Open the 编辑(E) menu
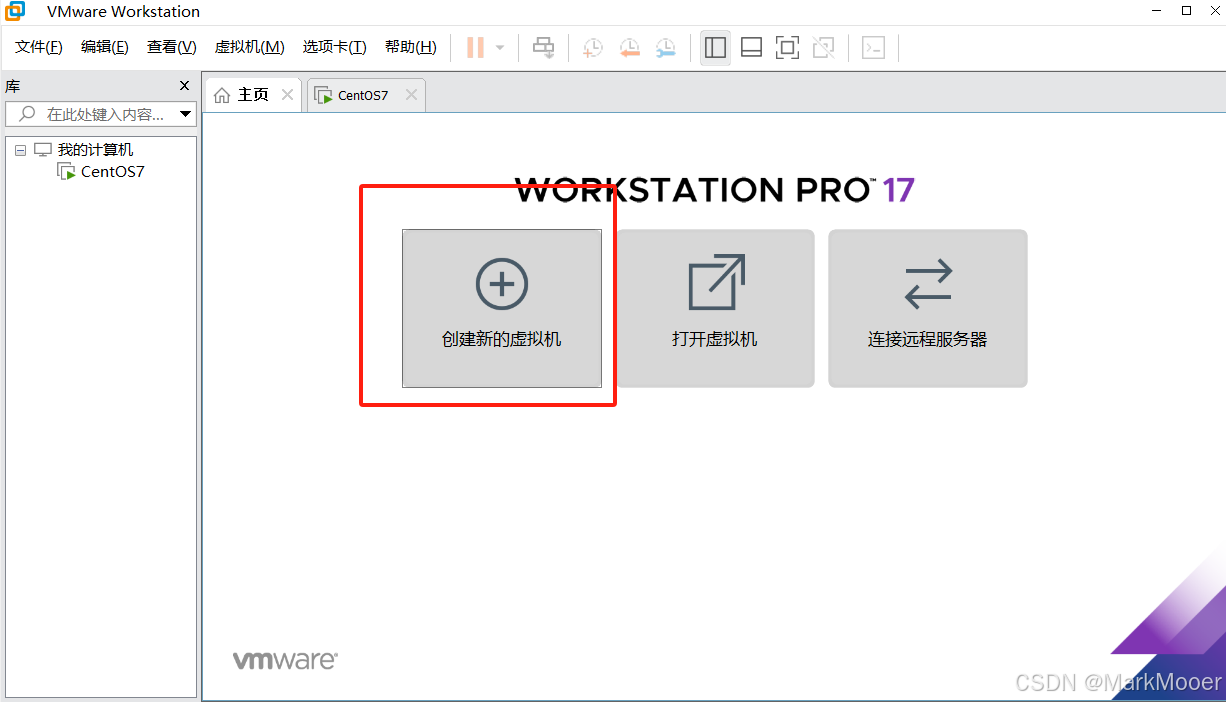The height and width of the screenshot is (702, 1226). pyautogui.click(x=105, y=47)
